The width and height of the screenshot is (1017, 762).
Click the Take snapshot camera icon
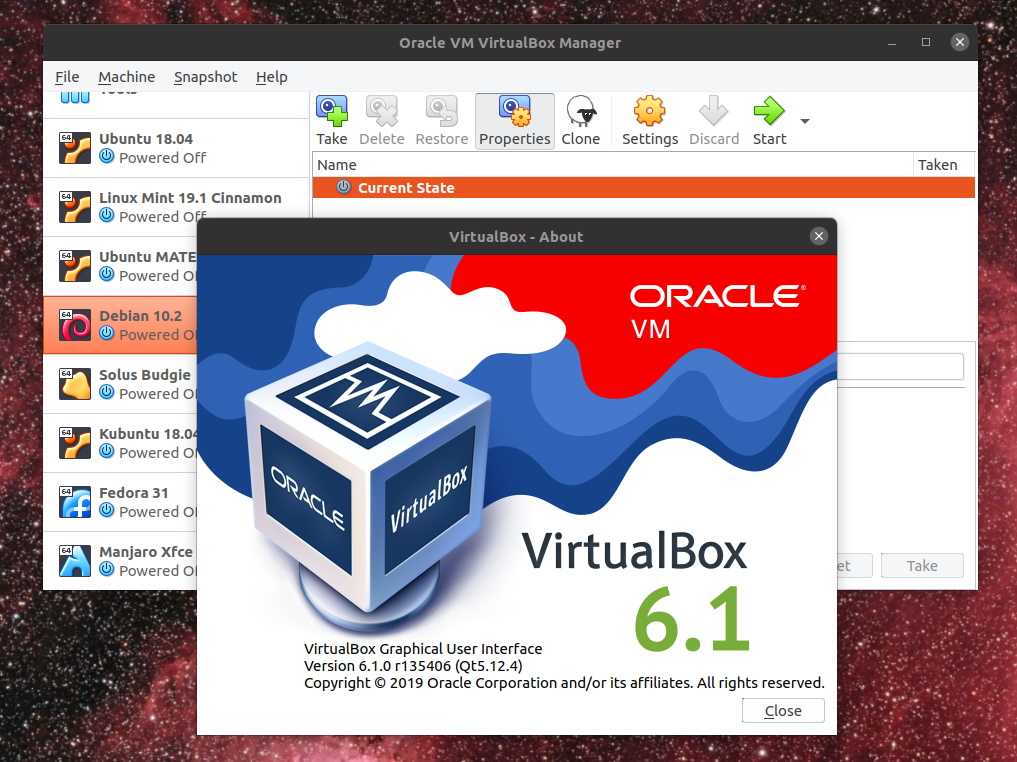pyautogui.click(x=332, y=112)
